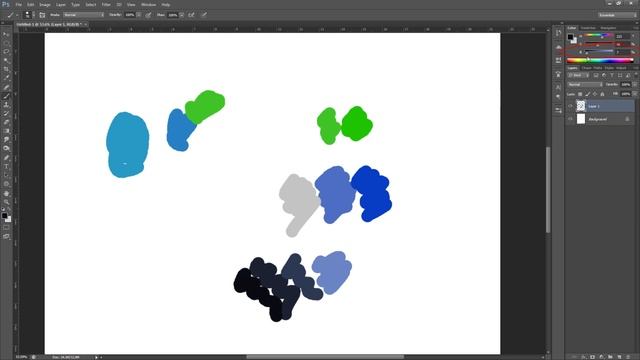Switch to the Channels tab
This screenshot has height=360, width=640.
tap(587, 68)
